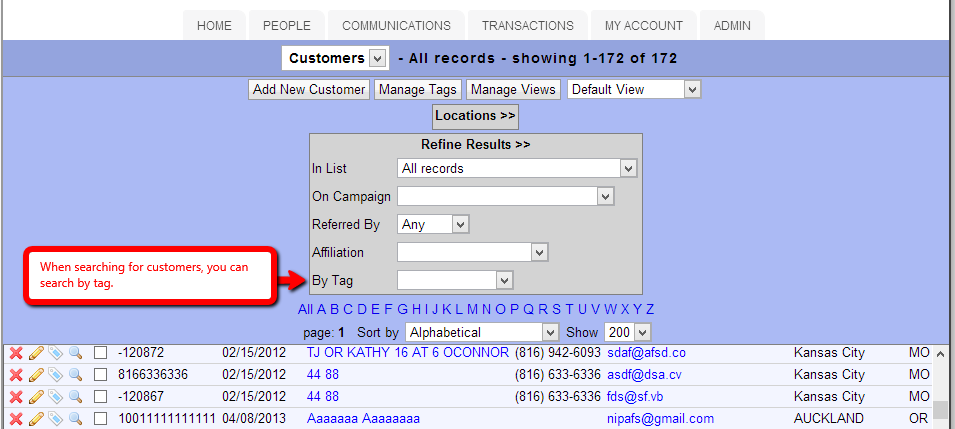Edit customer 8166336336 with pencil icon
Viewport: 955px width, 429px height.
[x=36, y=375]
